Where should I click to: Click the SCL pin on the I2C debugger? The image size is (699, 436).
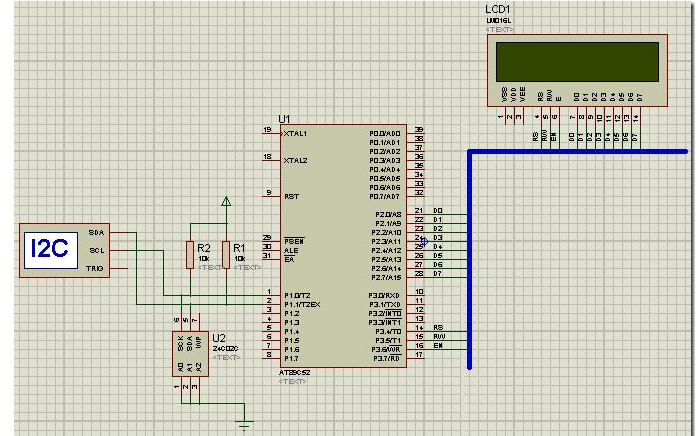pyautogui.click(x=96, y=251)
